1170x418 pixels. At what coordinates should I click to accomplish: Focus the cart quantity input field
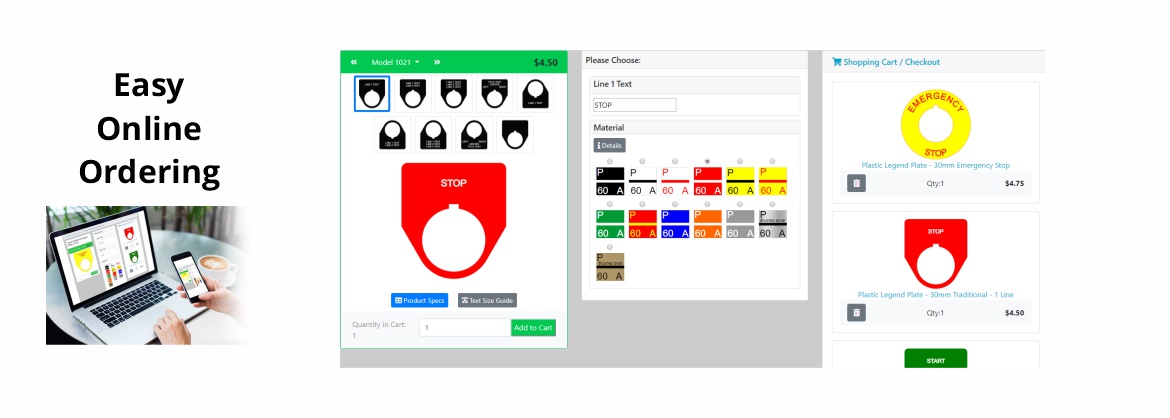point(464,328)
